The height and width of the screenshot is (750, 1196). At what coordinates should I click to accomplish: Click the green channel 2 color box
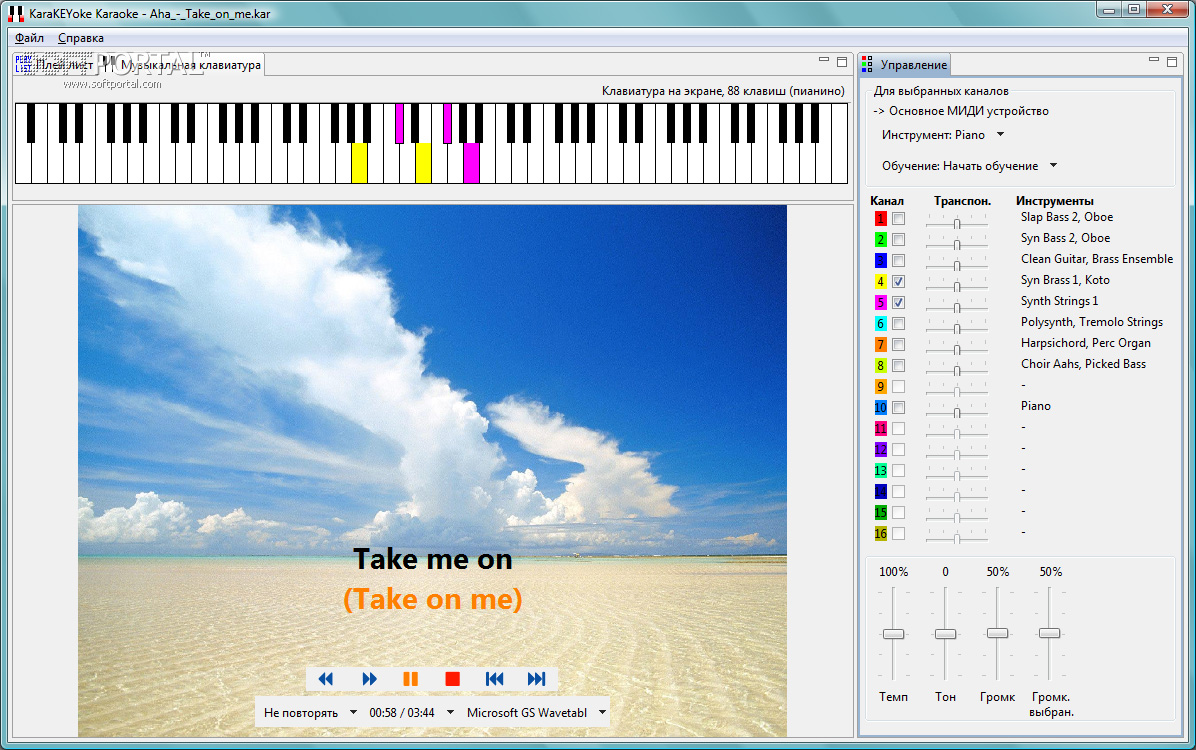pos(880,240)
